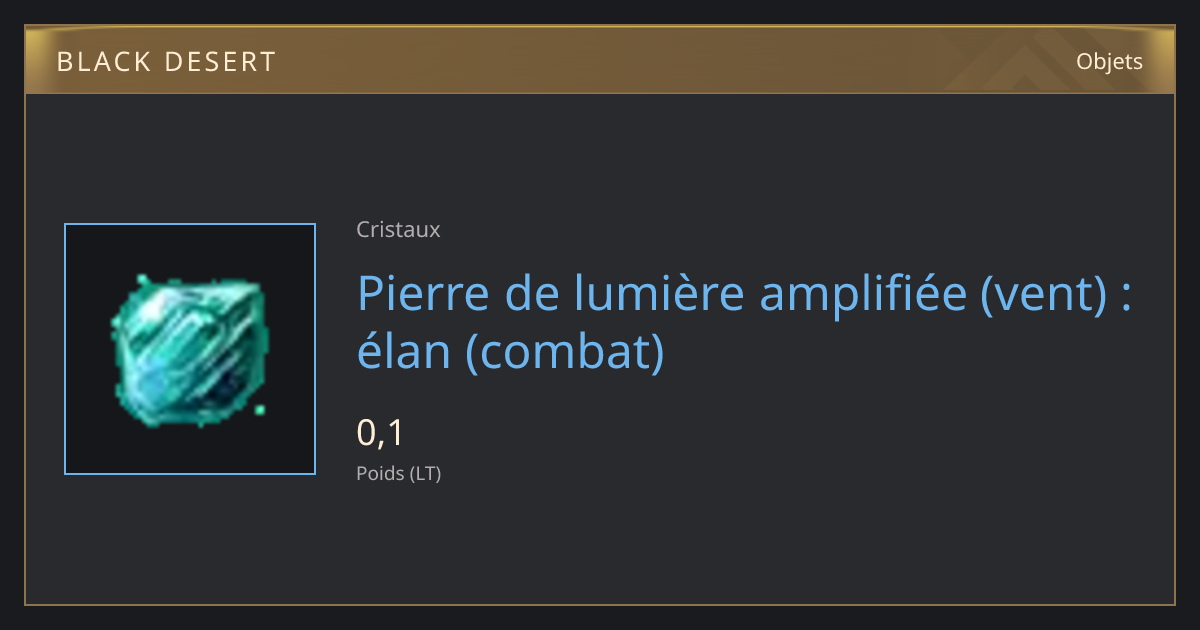1200x630 pixels.
Task: Click the BLACK DESERT header title
Action: [x=166, y=62]
